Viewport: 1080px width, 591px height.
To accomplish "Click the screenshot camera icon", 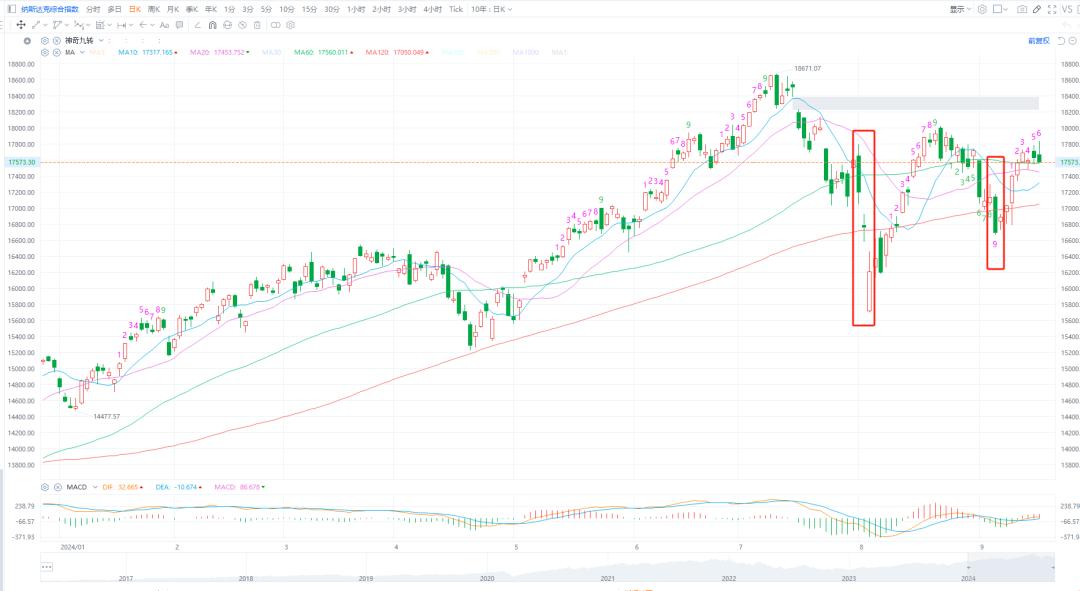I will pyautogui.click(x=1022, y=9).
